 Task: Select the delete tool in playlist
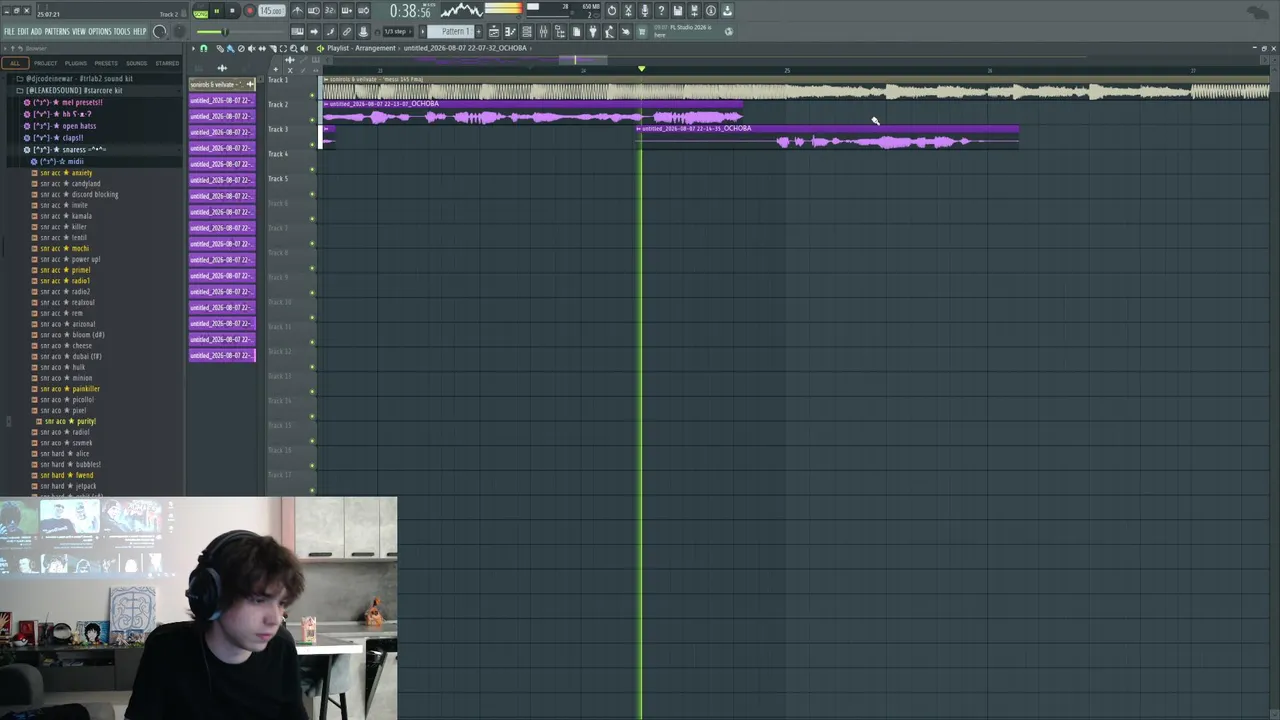pos(240,48)
